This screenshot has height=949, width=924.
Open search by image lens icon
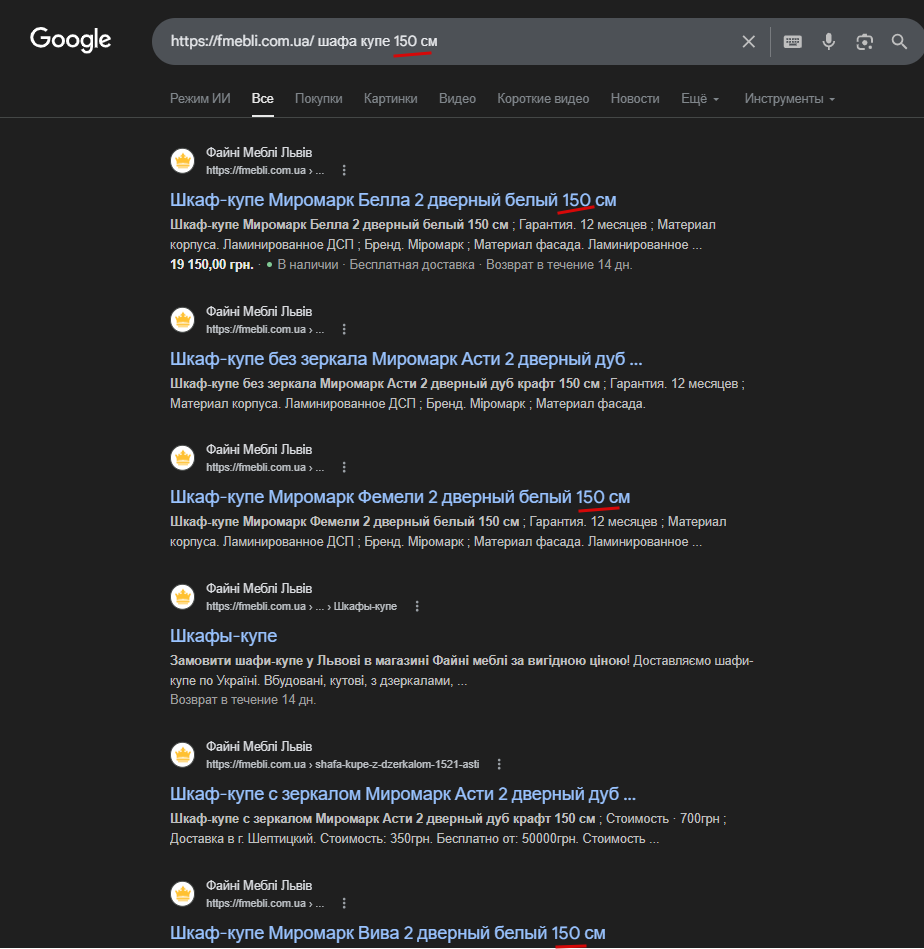pyautogui.click(x=865, y=41)
